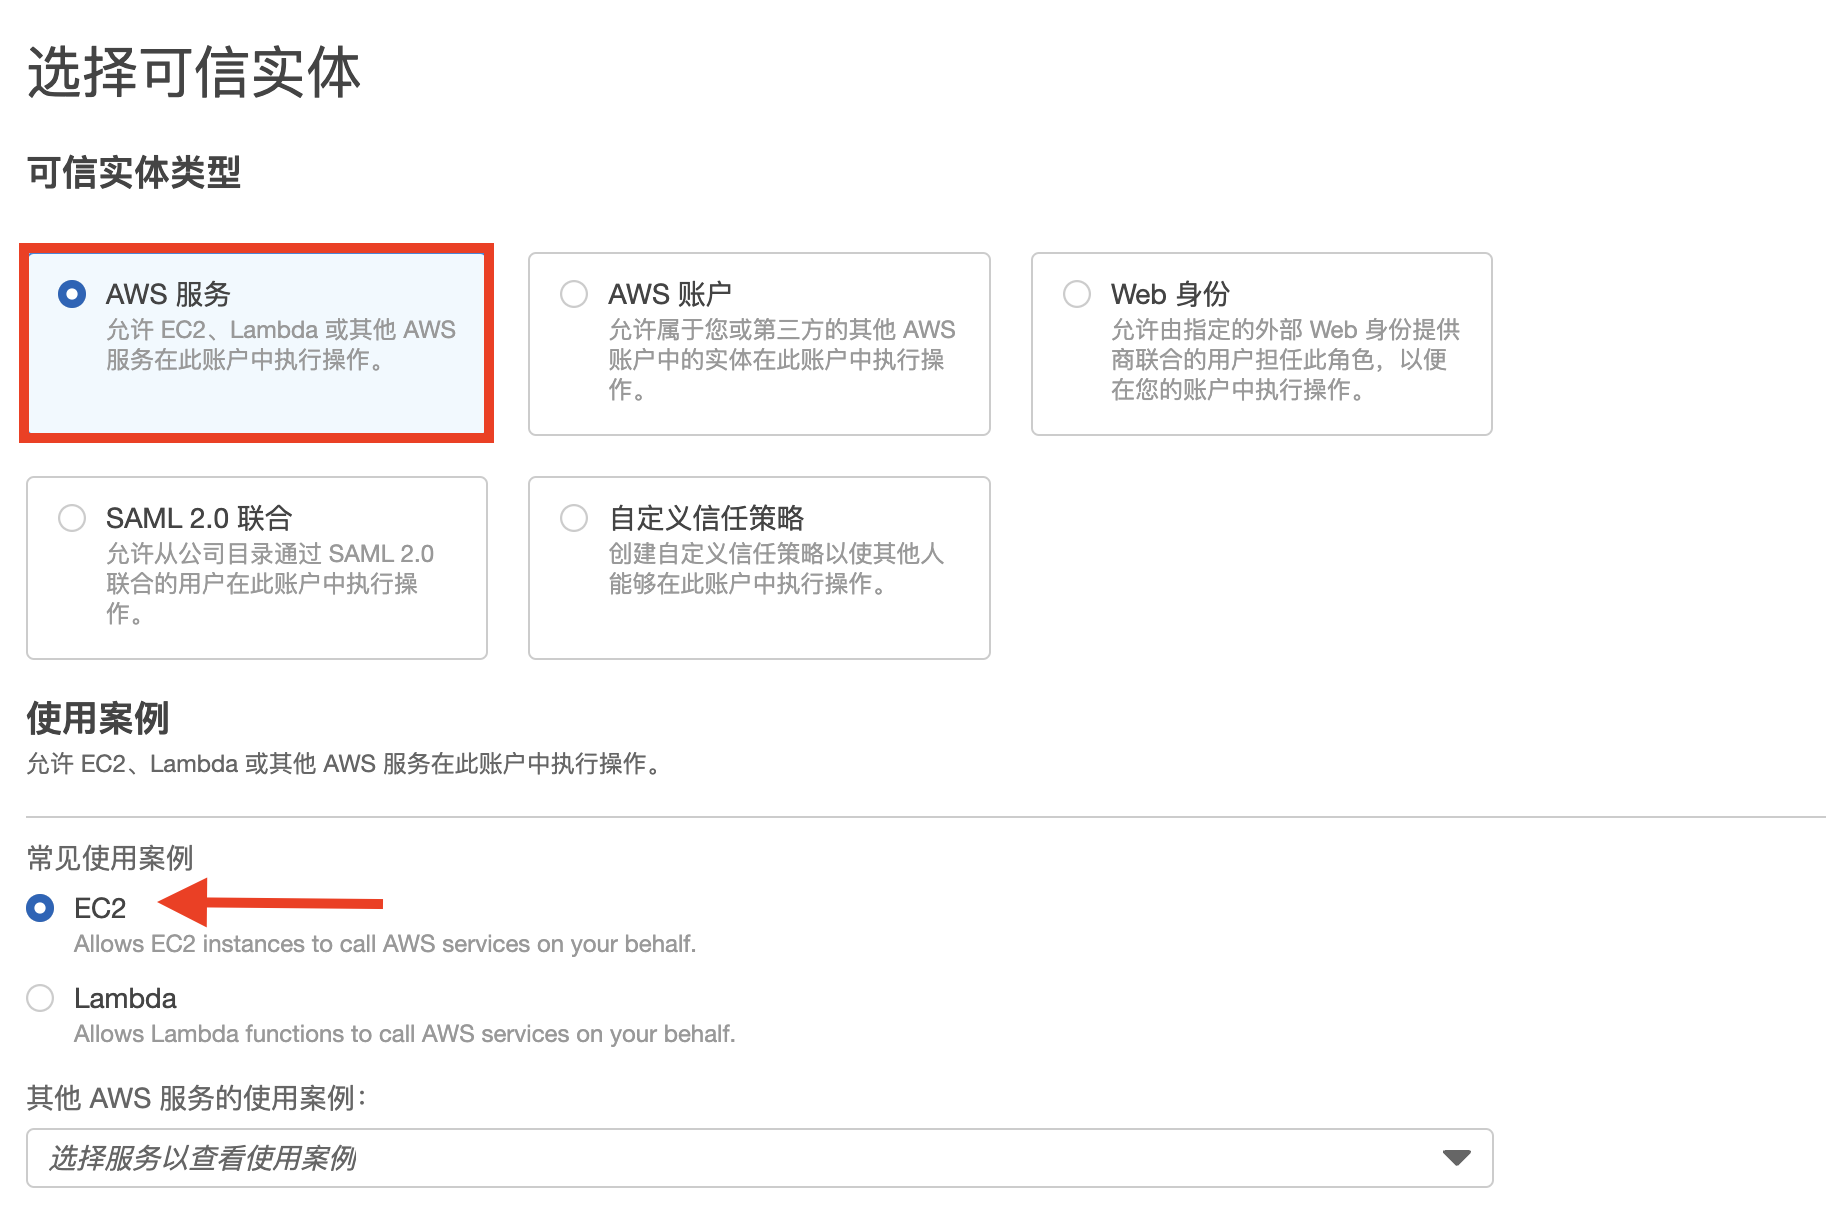Click the 可信实体类型 section heading
Image resolution: width=1826 pixels, height=1226 pixels.
pyautogui.click(x=134, y=173)
